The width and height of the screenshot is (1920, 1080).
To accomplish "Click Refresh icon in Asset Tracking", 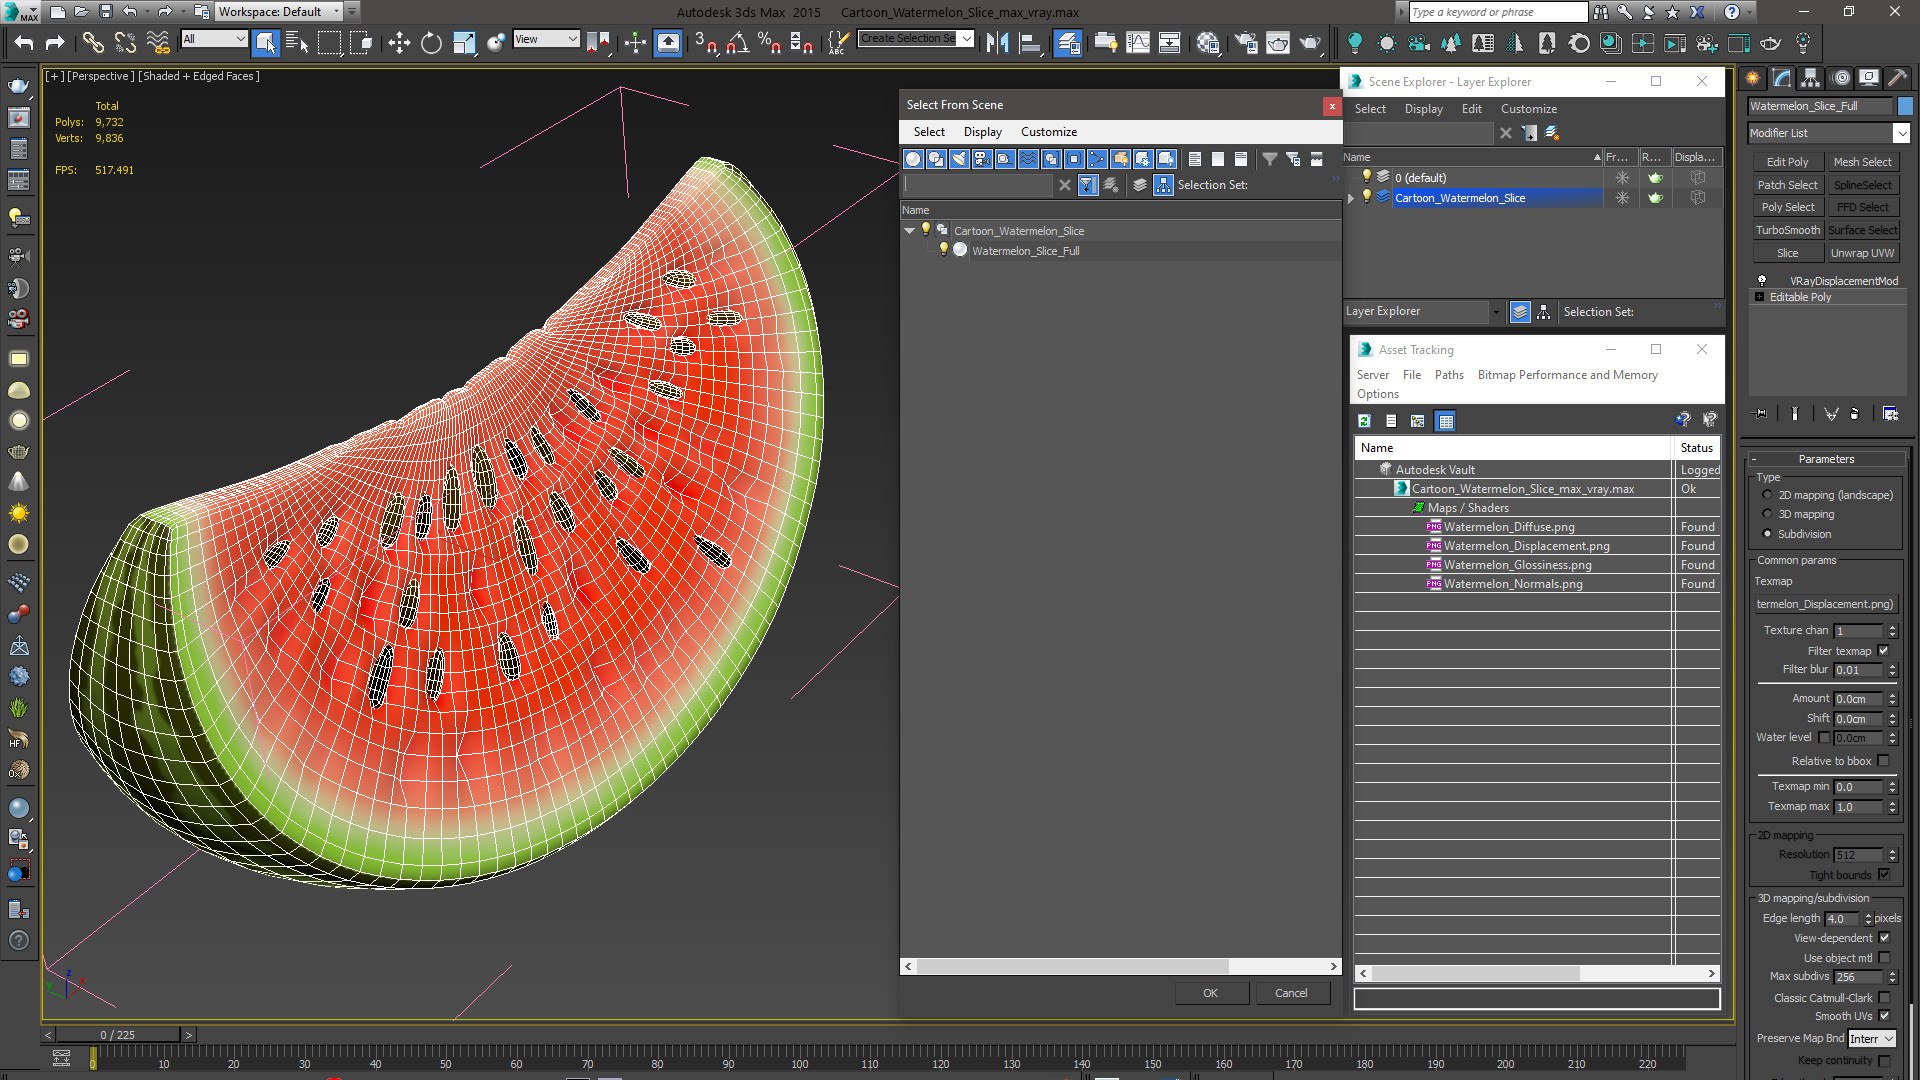I will tap(1364, 421).
